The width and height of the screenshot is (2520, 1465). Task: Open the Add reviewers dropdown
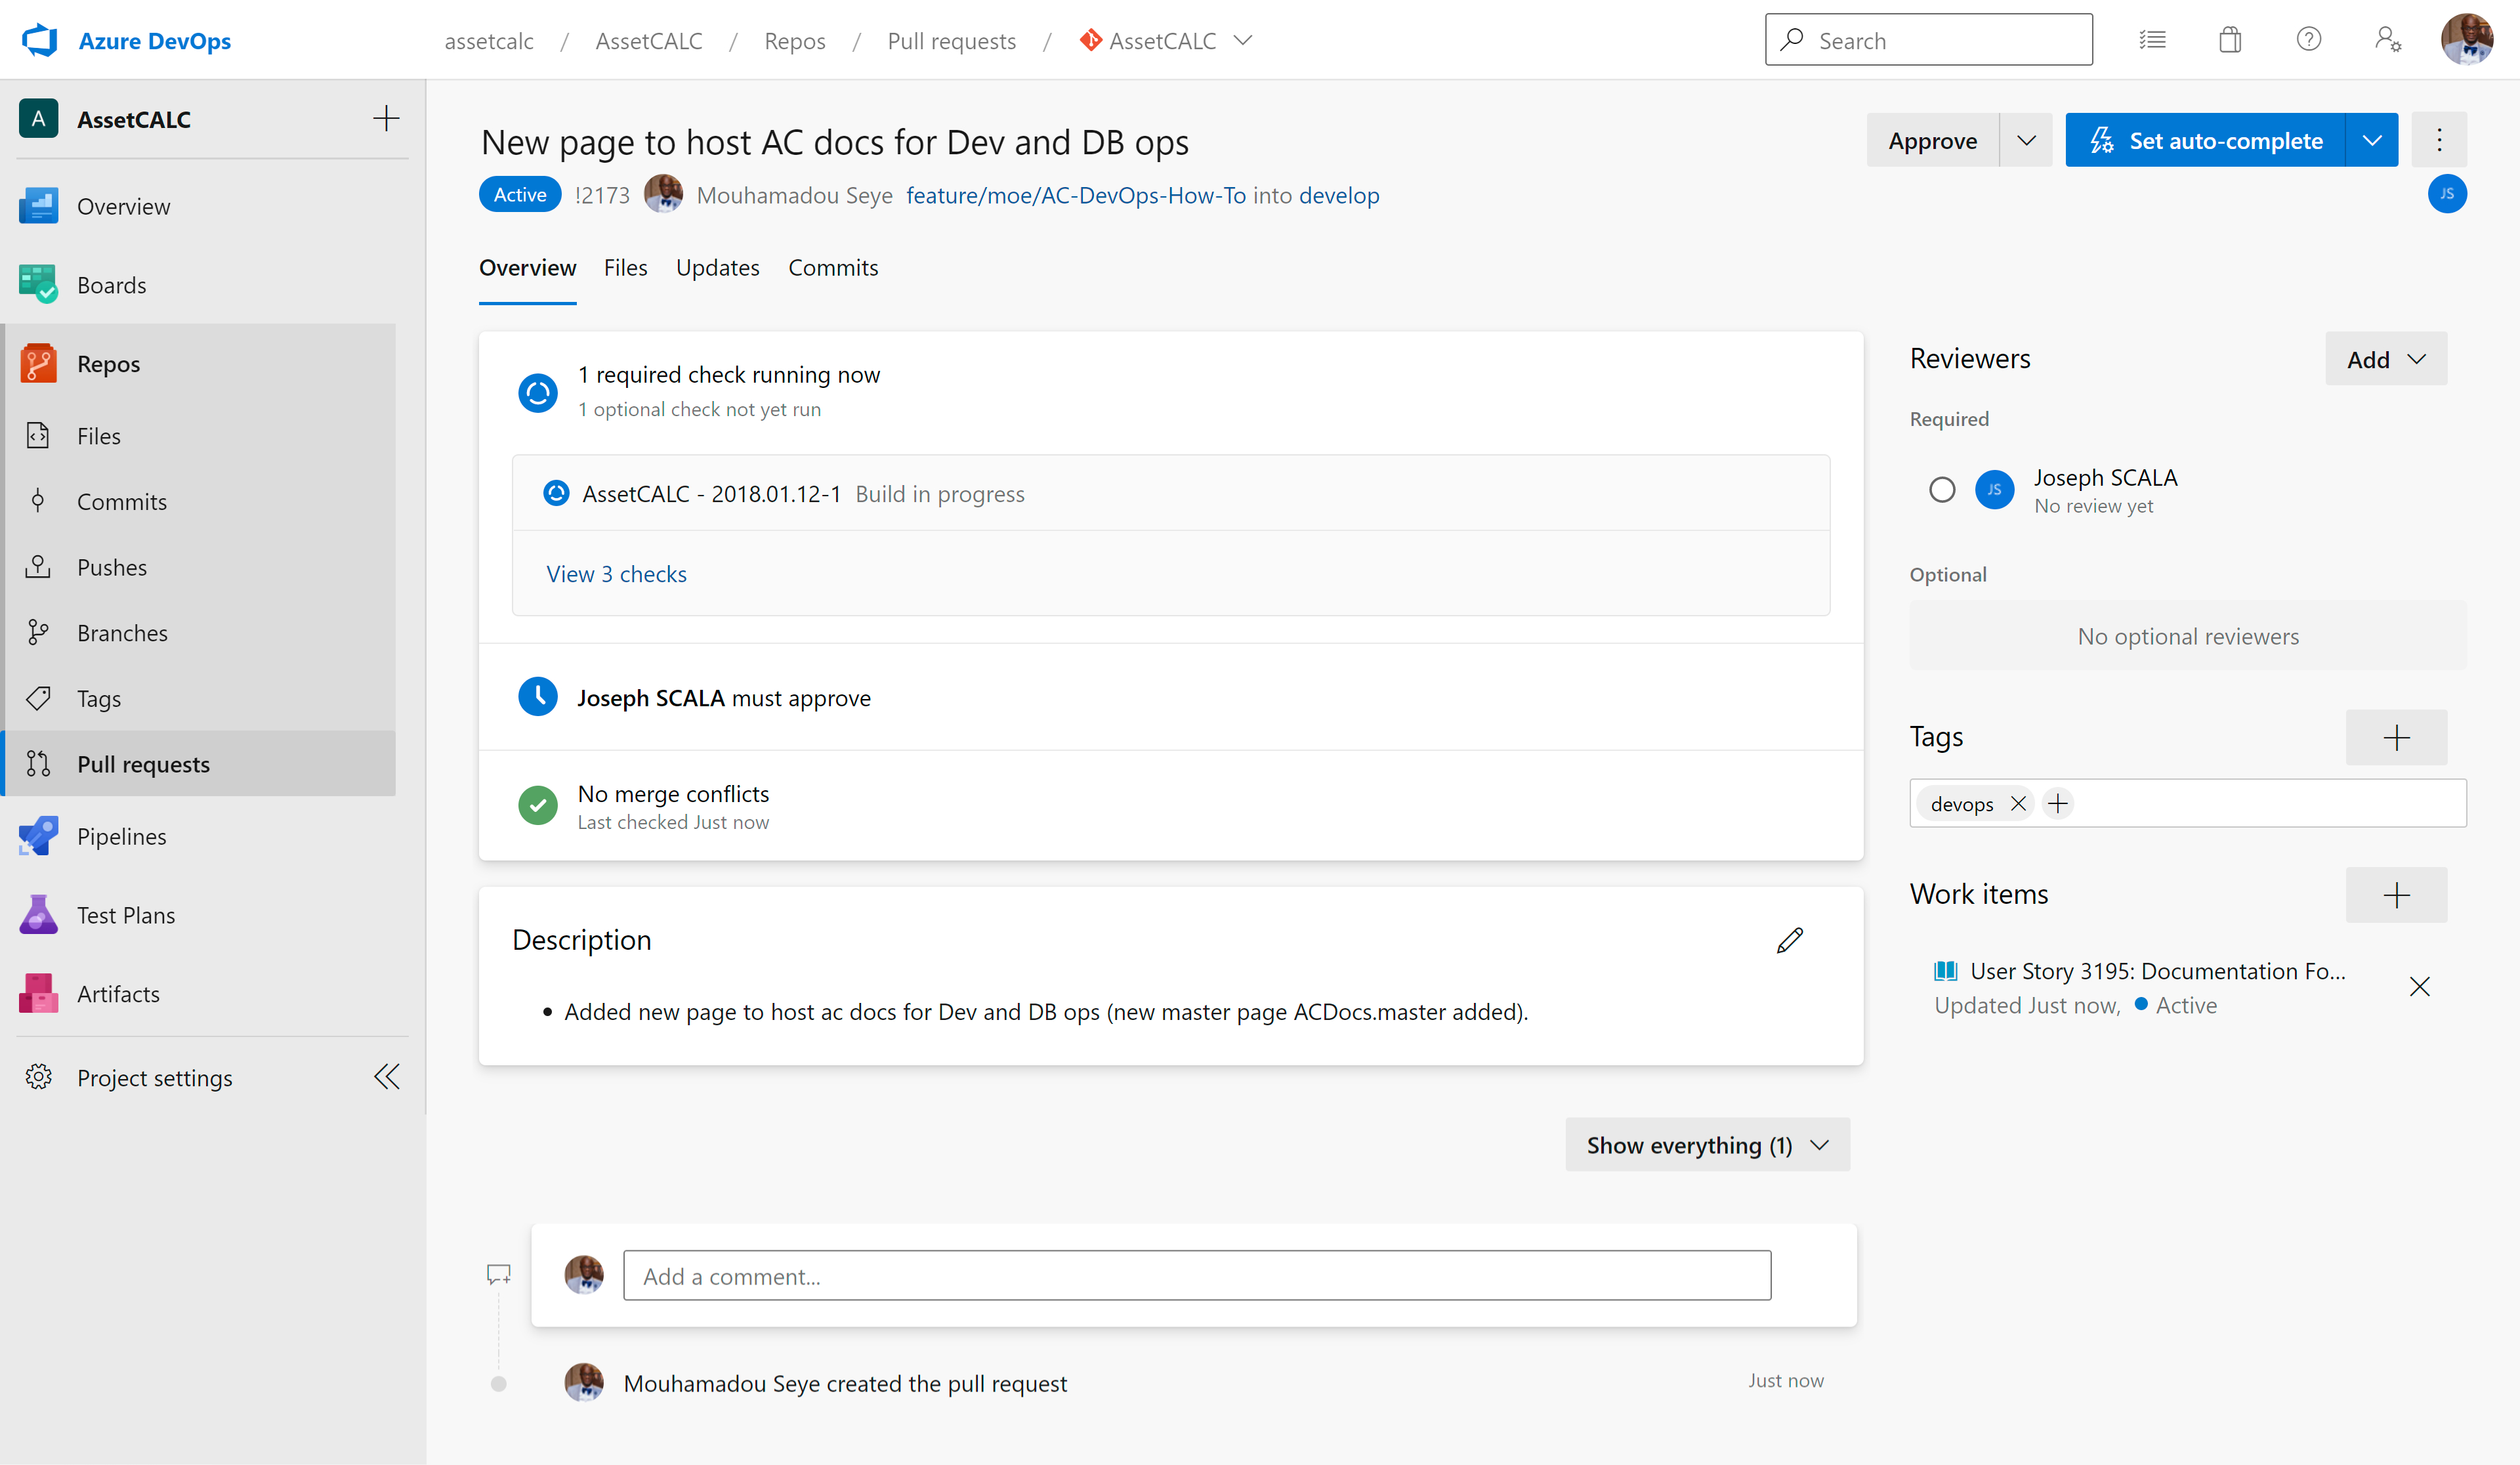[x=2387, y=359]
